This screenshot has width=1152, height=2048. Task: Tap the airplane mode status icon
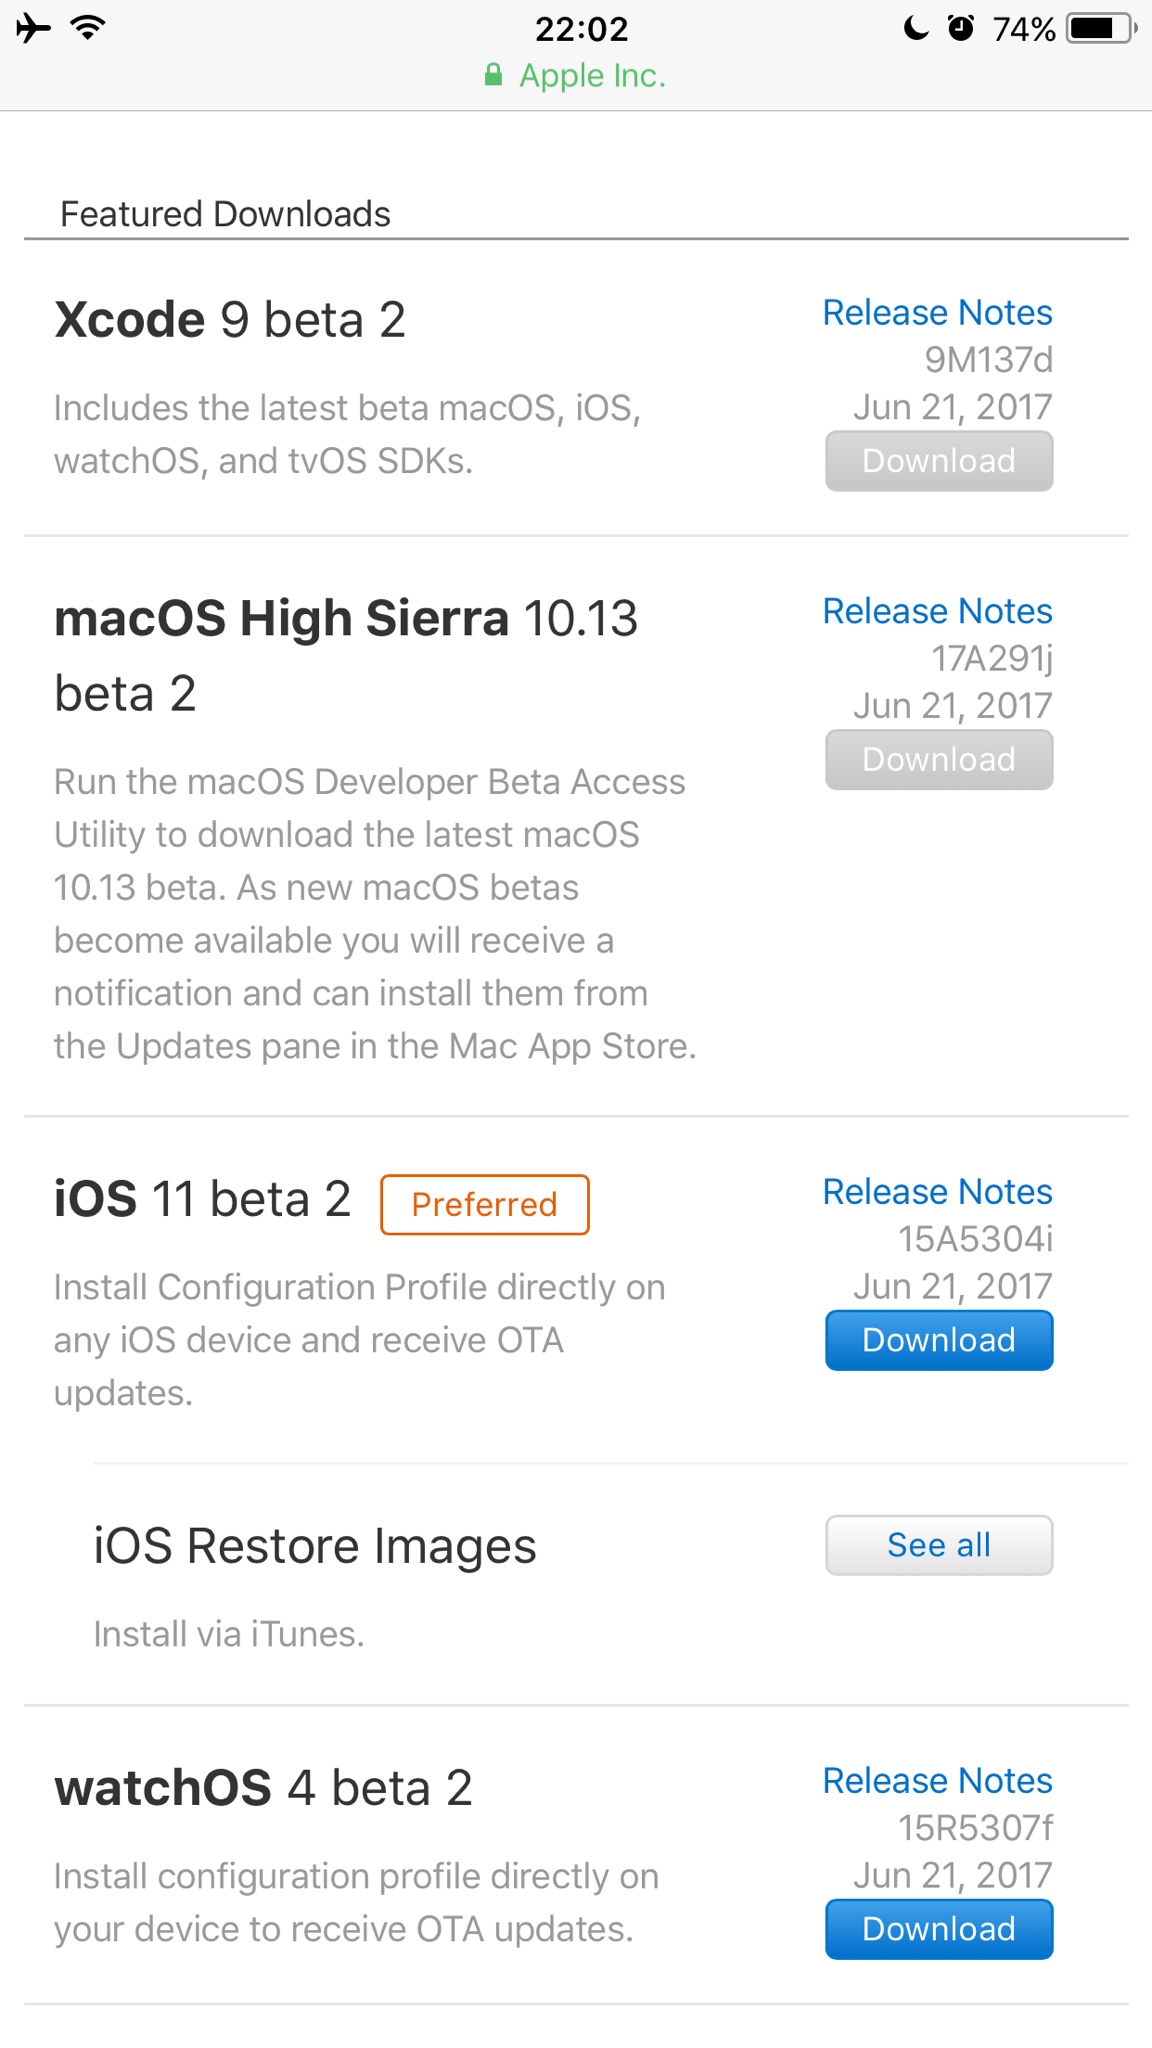(x=33, y=28)
